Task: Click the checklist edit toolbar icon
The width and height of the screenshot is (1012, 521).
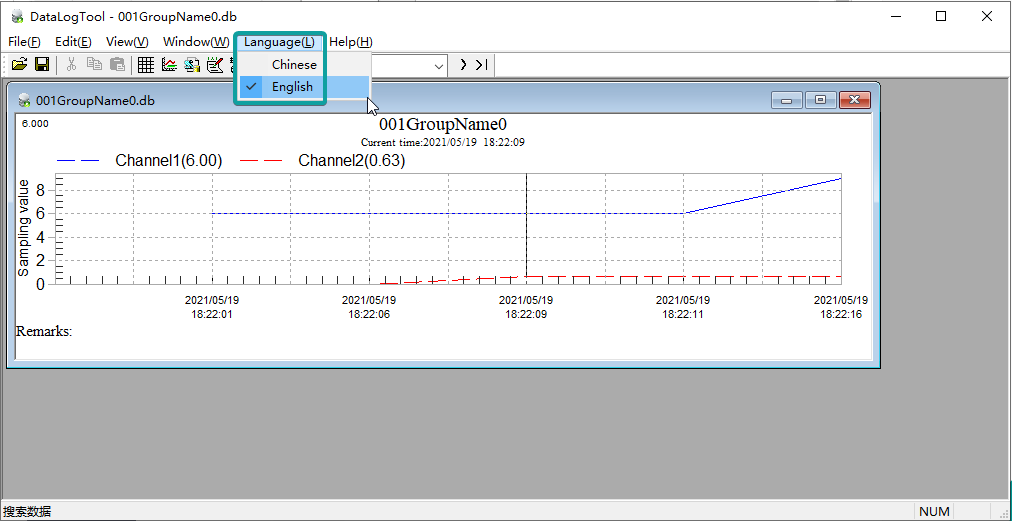Action: (215, 65)
